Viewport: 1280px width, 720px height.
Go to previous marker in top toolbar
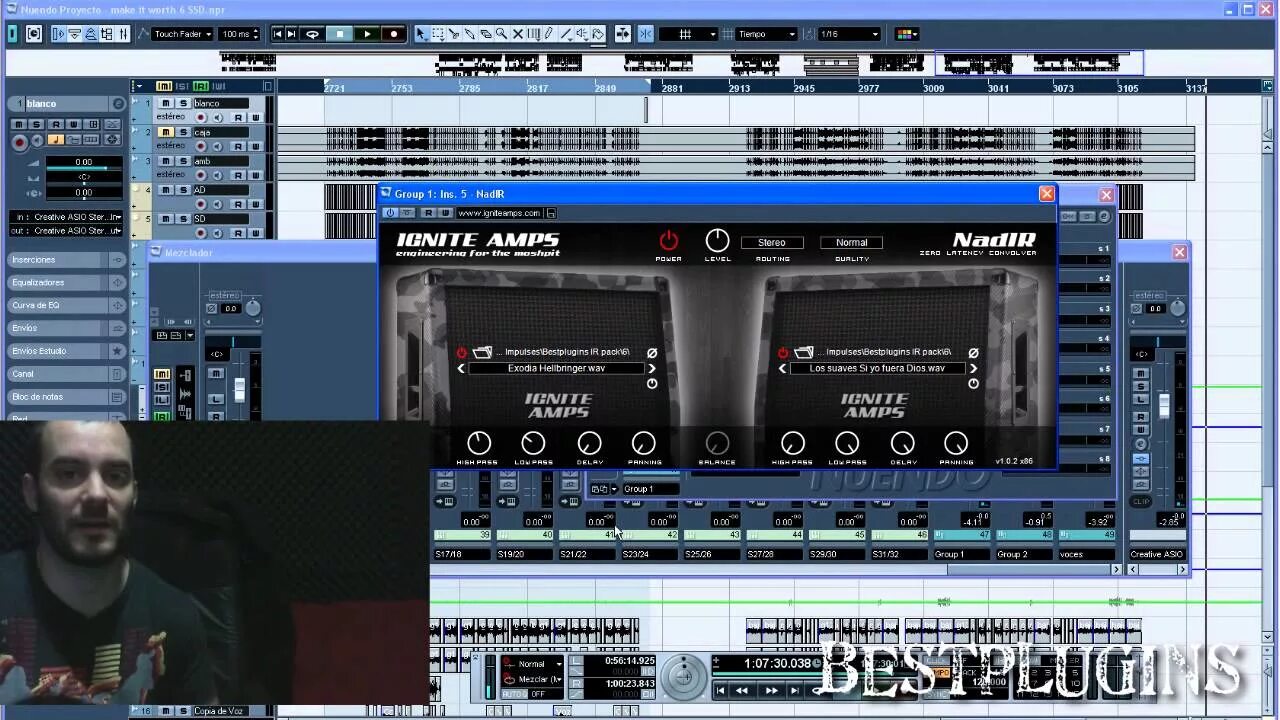pyautogui.click(x=278, y=34)
